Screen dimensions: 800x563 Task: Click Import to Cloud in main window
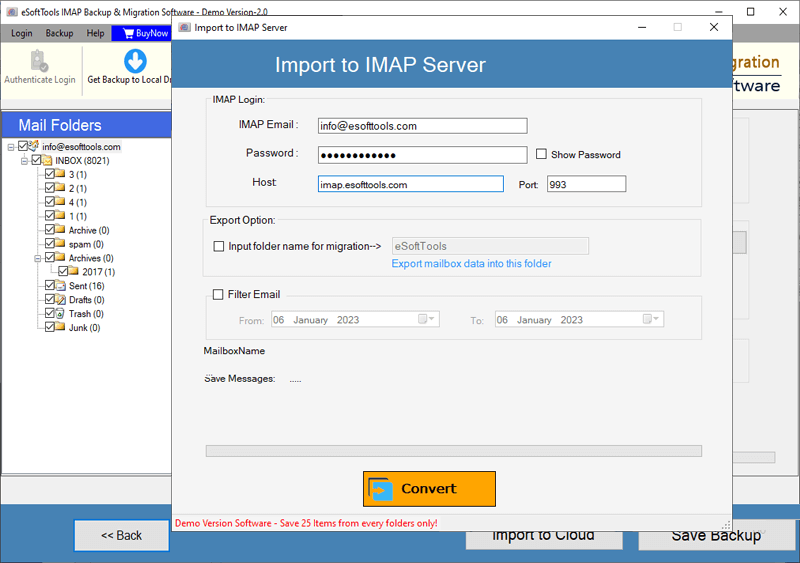coord(544,539)
